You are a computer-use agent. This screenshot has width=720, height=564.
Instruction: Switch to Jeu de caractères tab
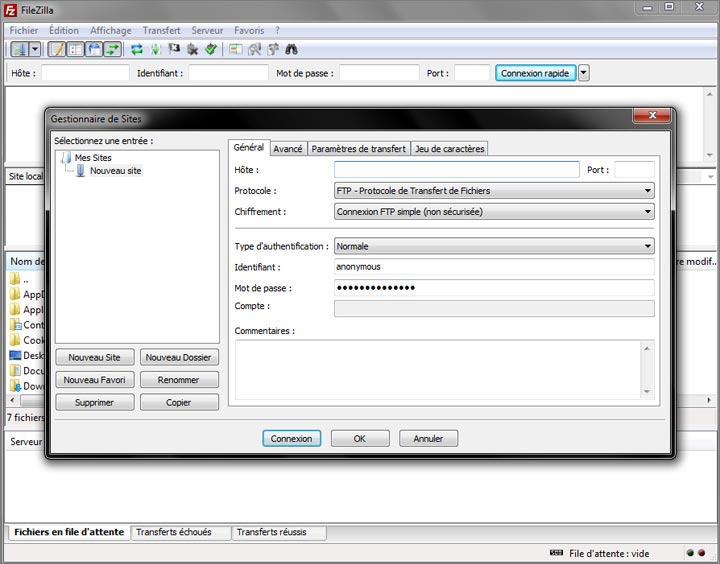coord(450,149)
